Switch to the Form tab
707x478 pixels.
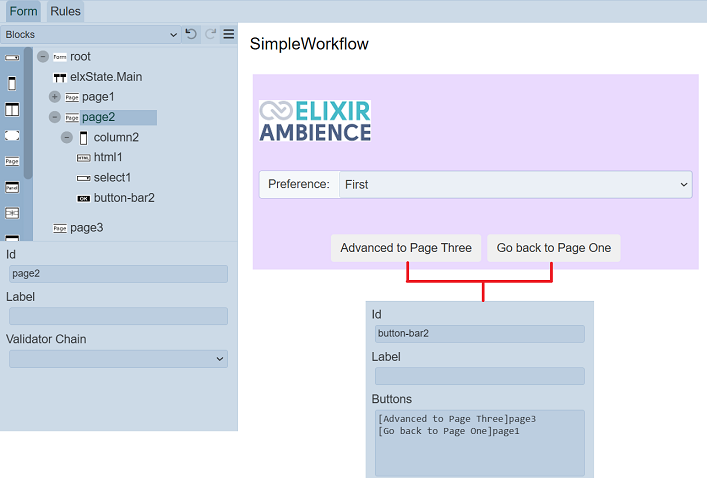23,11
